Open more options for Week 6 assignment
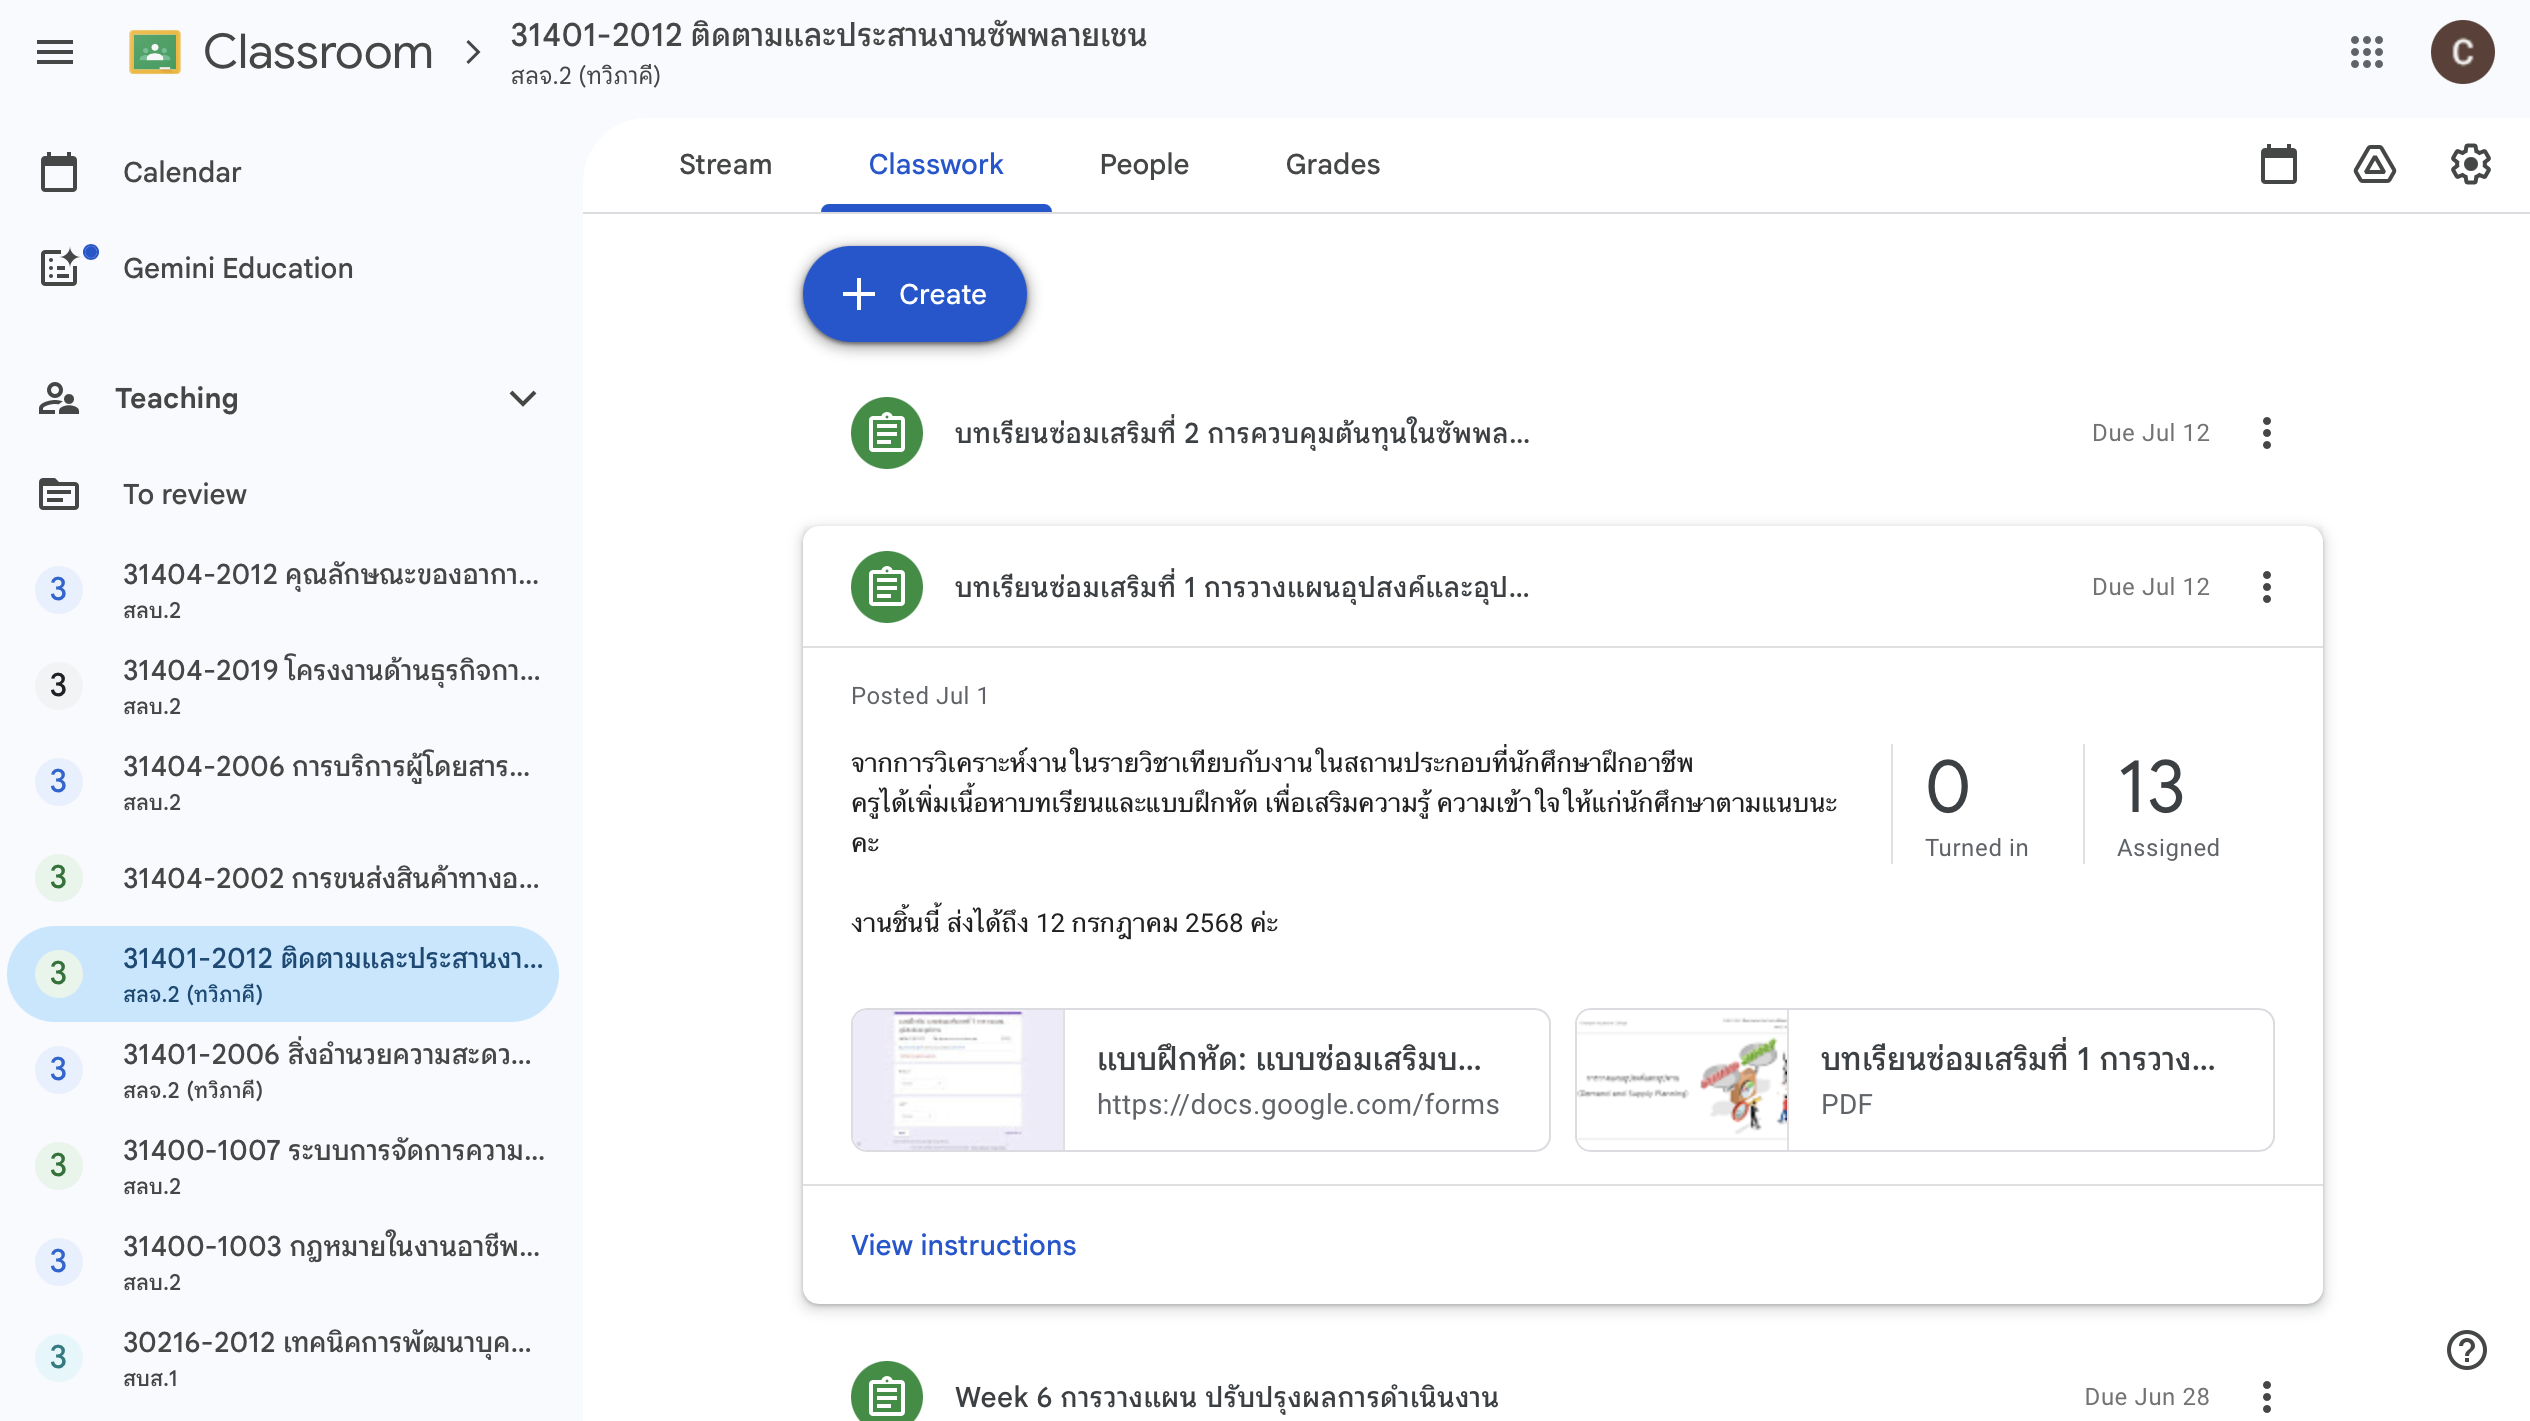The width and height of the screenshot is (2530, 1421). 2267,1396
